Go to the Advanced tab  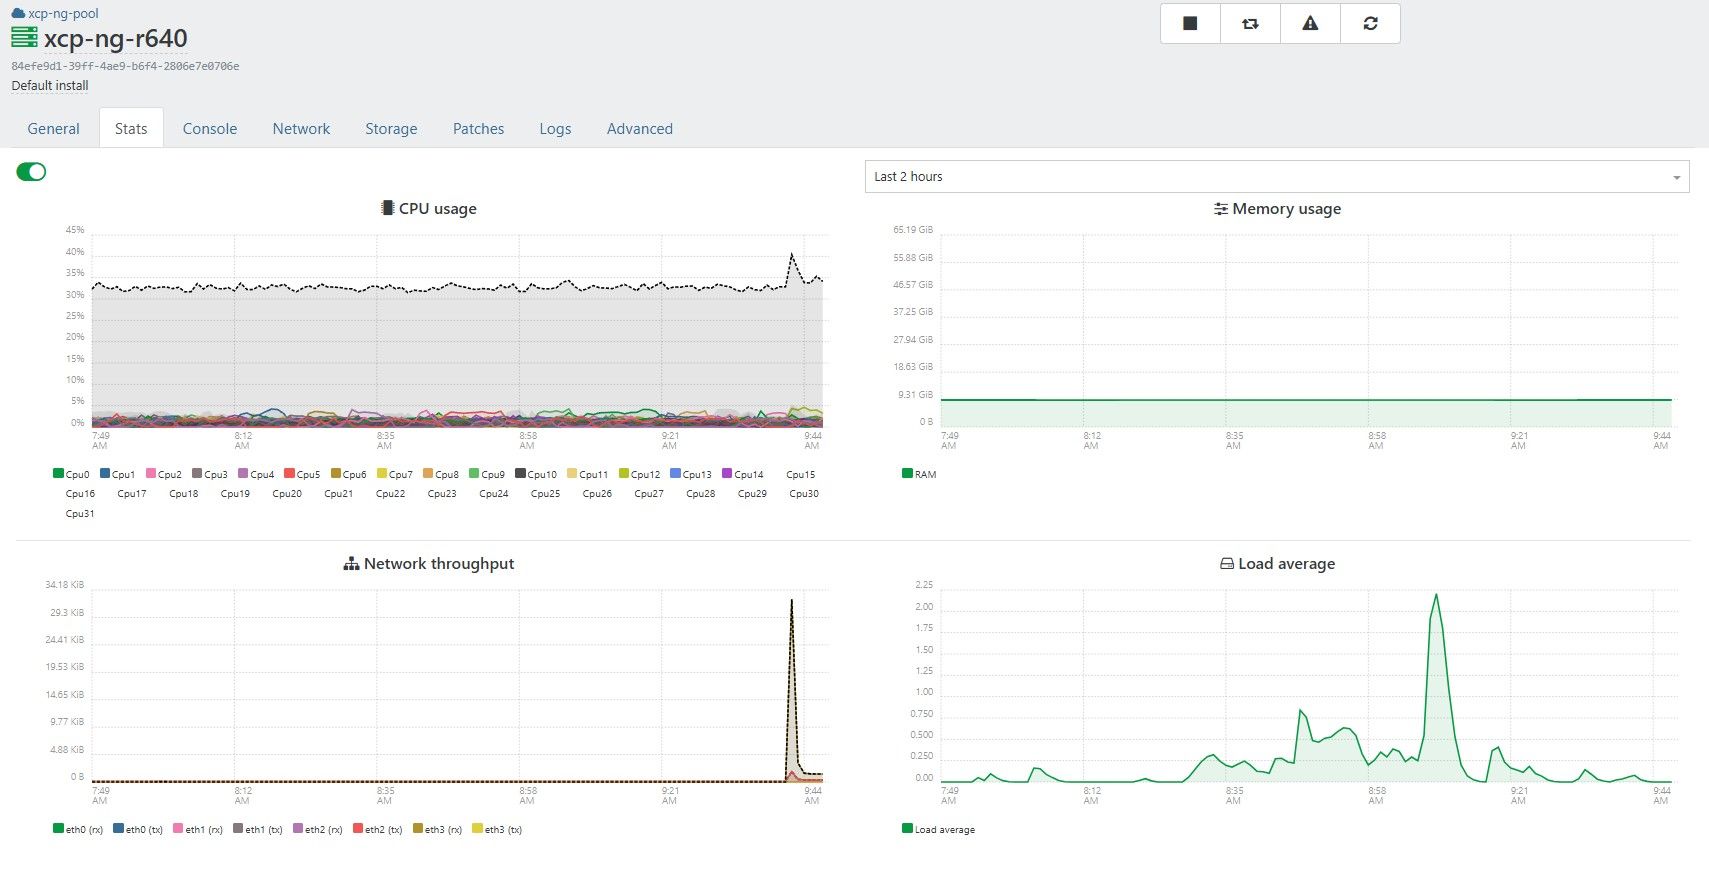point(639,129)
